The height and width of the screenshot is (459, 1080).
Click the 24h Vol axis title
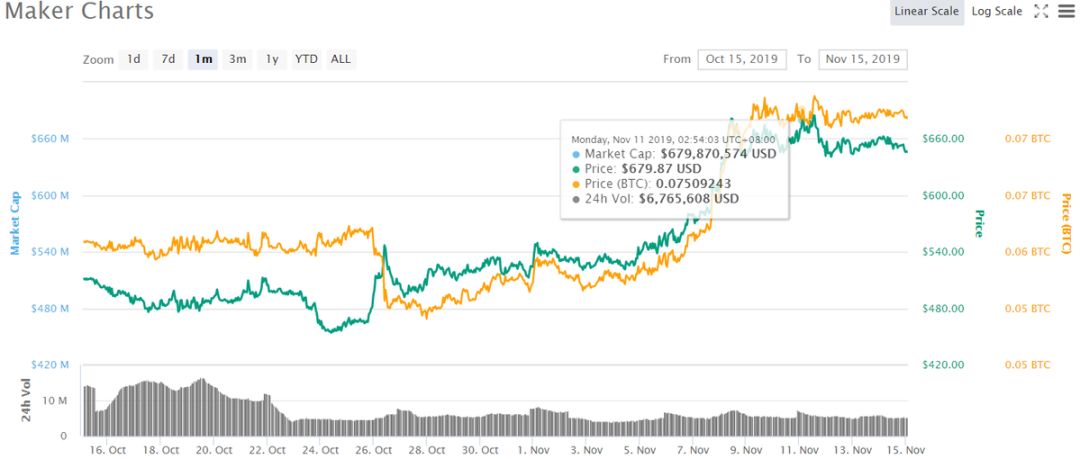click(x=27, y=400)
